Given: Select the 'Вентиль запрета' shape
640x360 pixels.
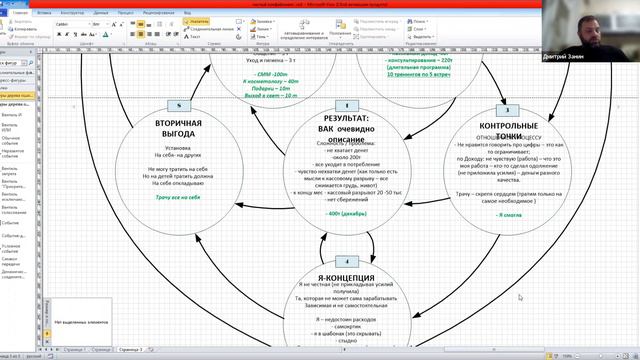Looking at the screenshot, I should click(10, 171).
